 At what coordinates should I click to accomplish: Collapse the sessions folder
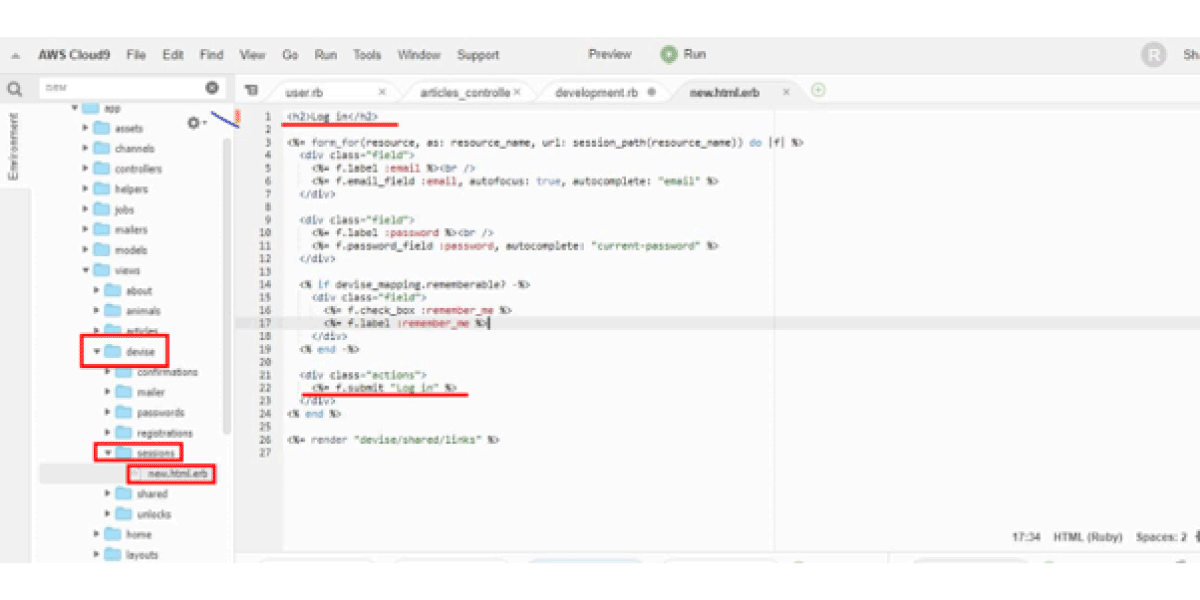[108, 453]
